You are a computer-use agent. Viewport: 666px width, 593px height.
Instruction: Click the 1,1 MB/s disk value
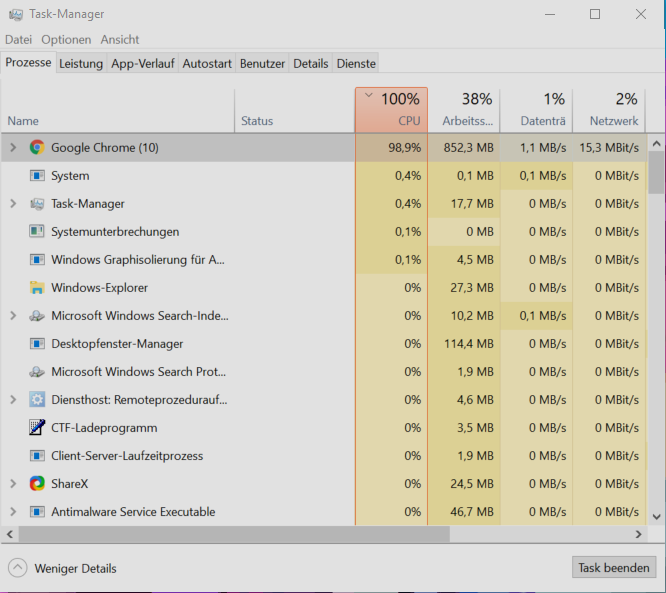(543, 147)
